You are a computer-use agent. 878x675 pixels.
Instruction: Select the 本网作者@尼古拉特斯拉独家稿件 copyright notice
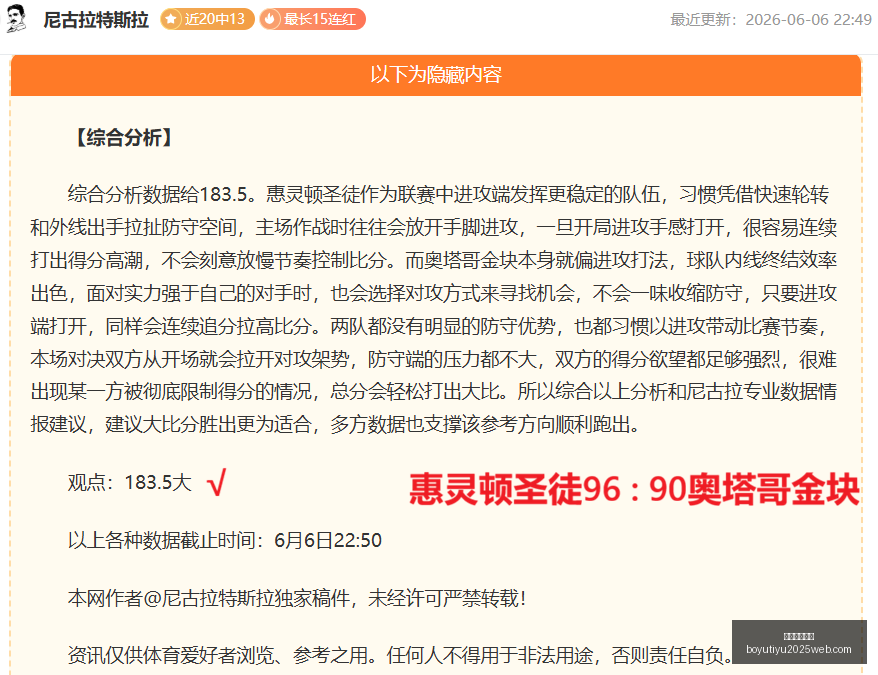(297, 598)
